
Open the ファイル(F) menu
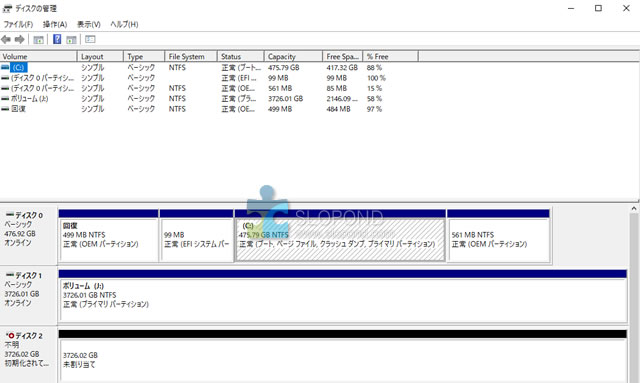click(18, 24)
